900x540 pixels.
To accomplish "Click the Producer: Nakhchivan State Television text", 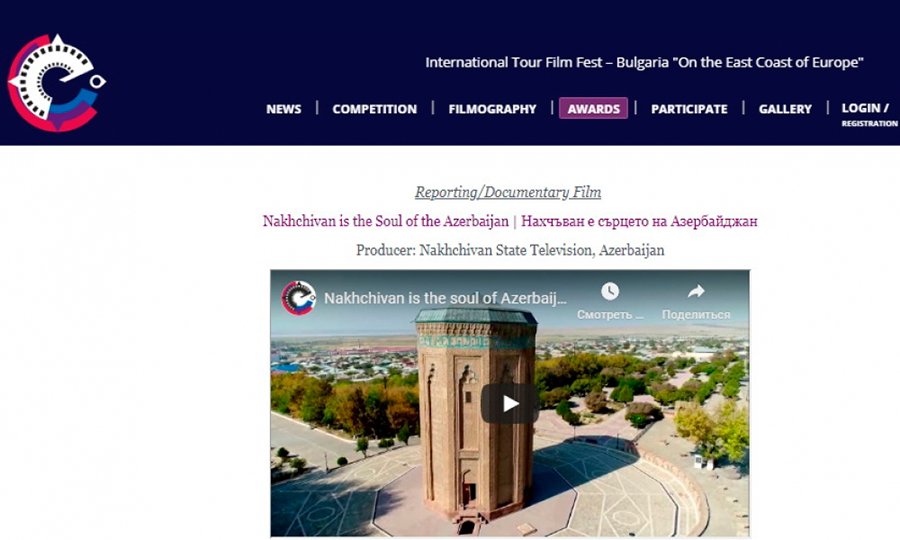I will point(510,250).
